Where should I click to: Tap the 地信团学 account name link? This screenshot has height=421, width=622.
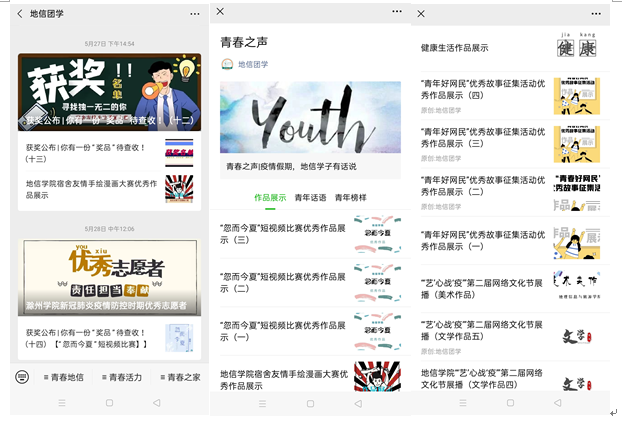tap(253, 64)
